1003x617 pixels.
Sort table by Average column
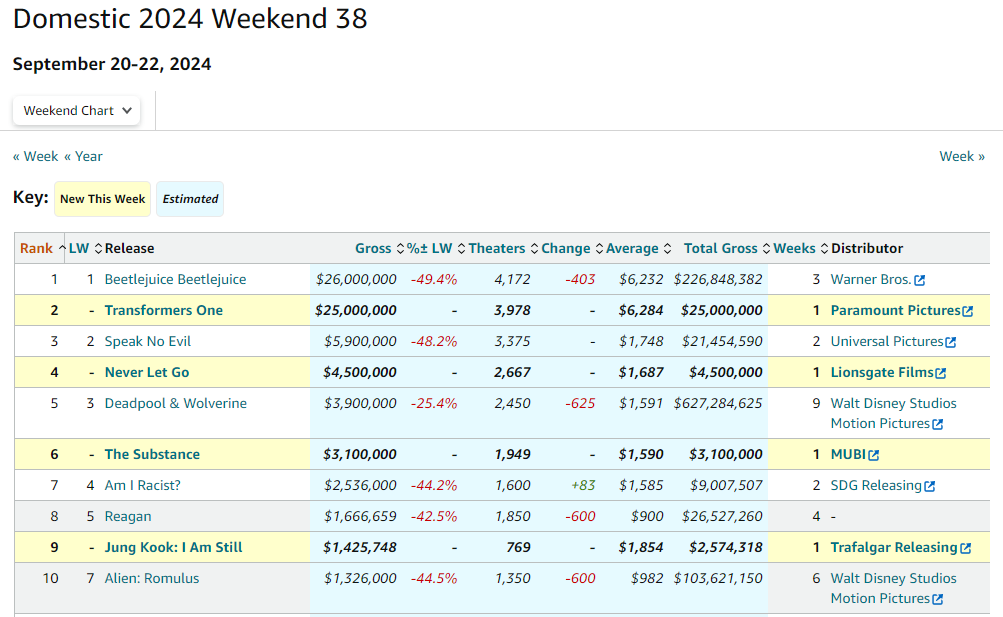638,248
